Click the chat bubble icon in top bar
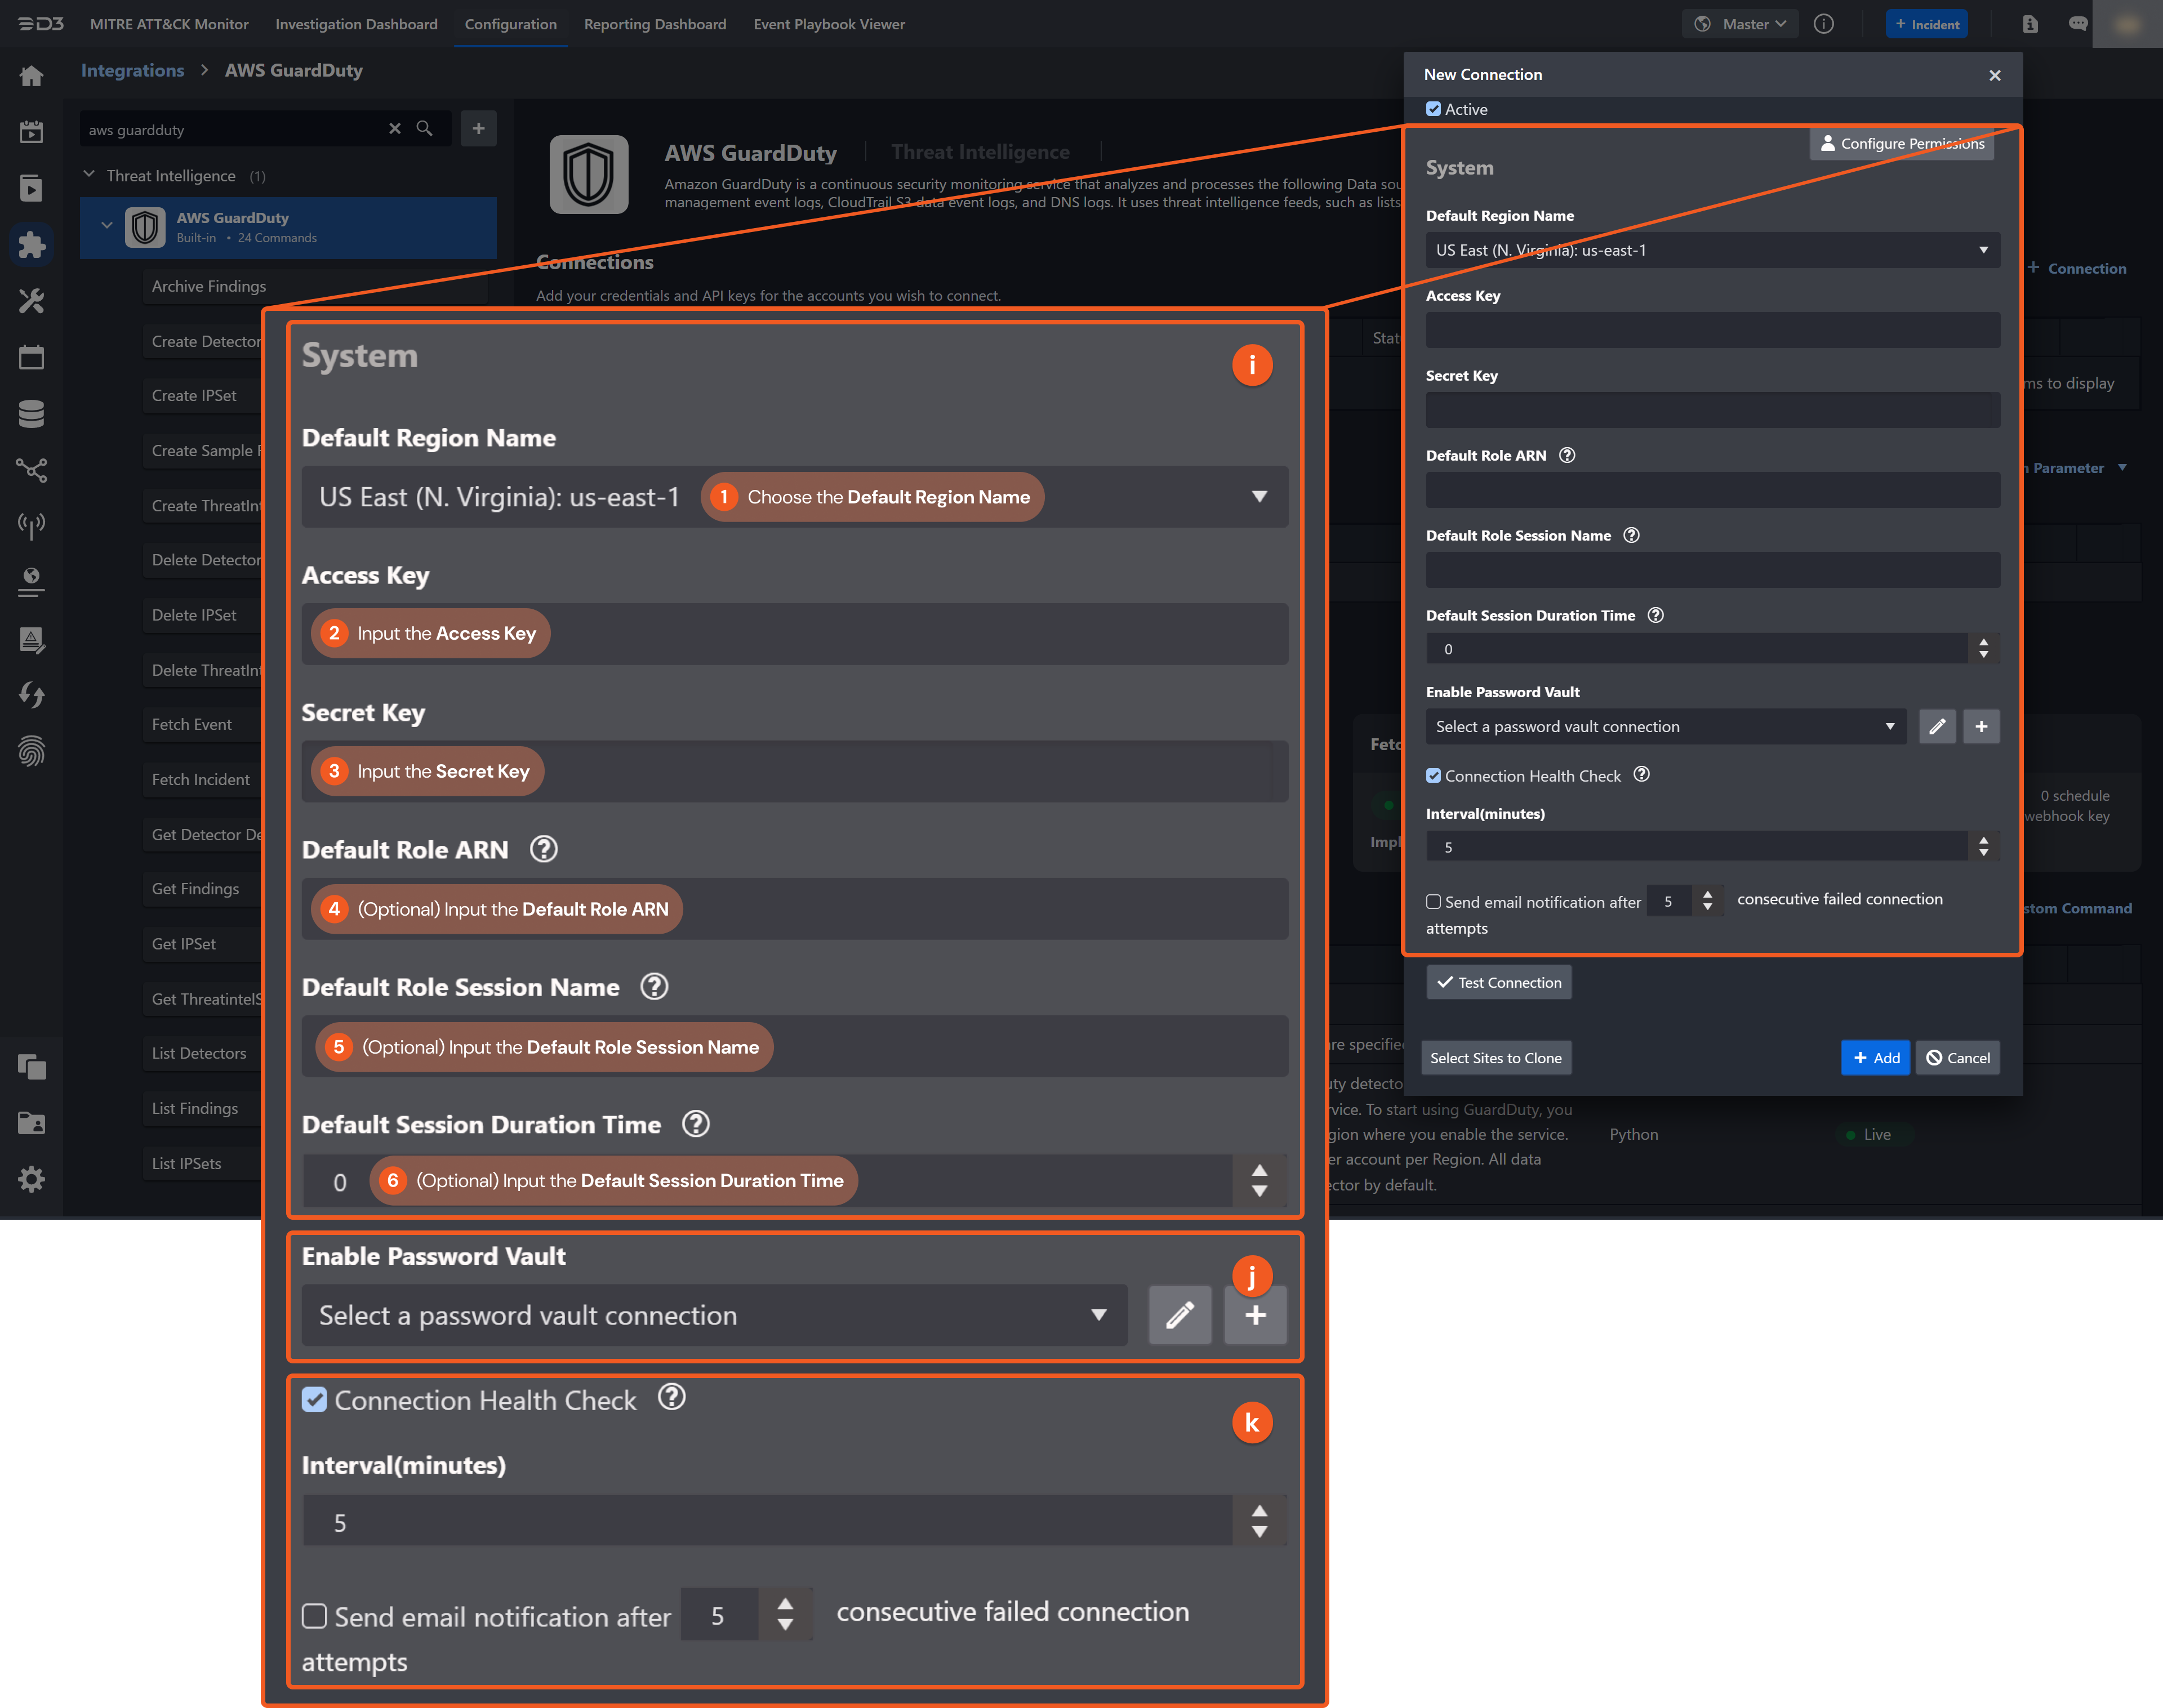The width and height of the screenshot is (2163, 1708). pyautogui.click(x=2078, y=23)
